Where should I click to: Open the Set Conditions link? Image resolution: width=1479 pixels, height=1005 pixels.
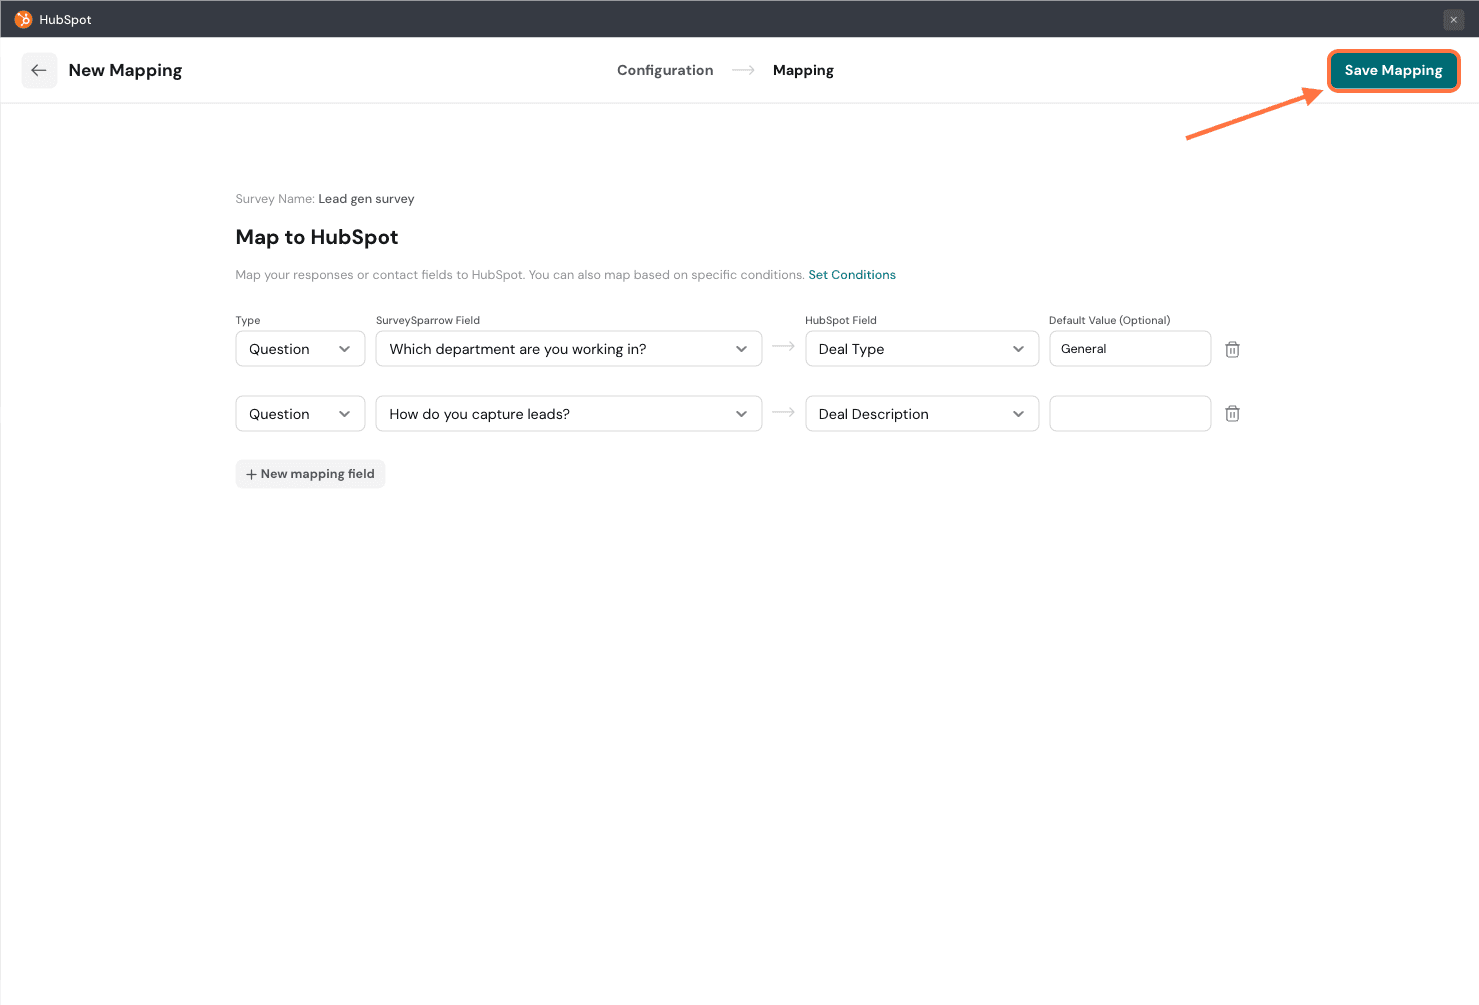coord(852,275)
